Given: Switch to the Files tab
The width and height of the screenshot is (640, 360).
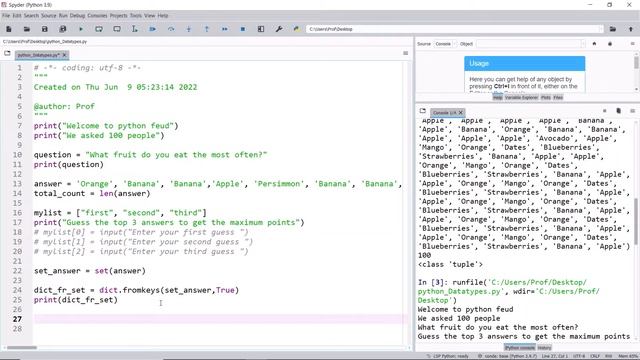Looking at the screenshot, I should point(558,98).
